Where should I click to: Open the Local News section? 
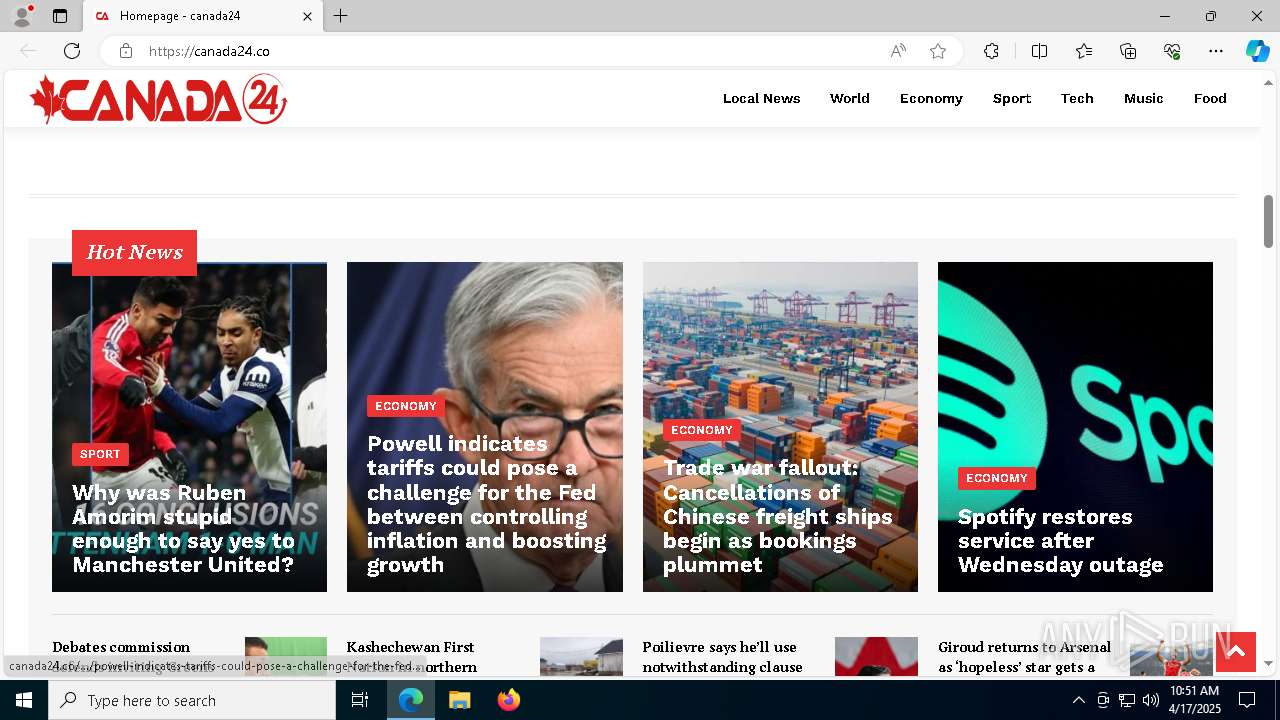click(x=762, y=98)
